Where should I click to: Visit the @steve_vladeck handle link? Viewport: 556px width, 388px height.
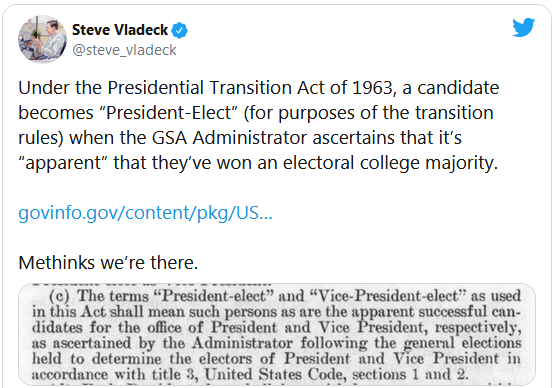click(124, 50)
